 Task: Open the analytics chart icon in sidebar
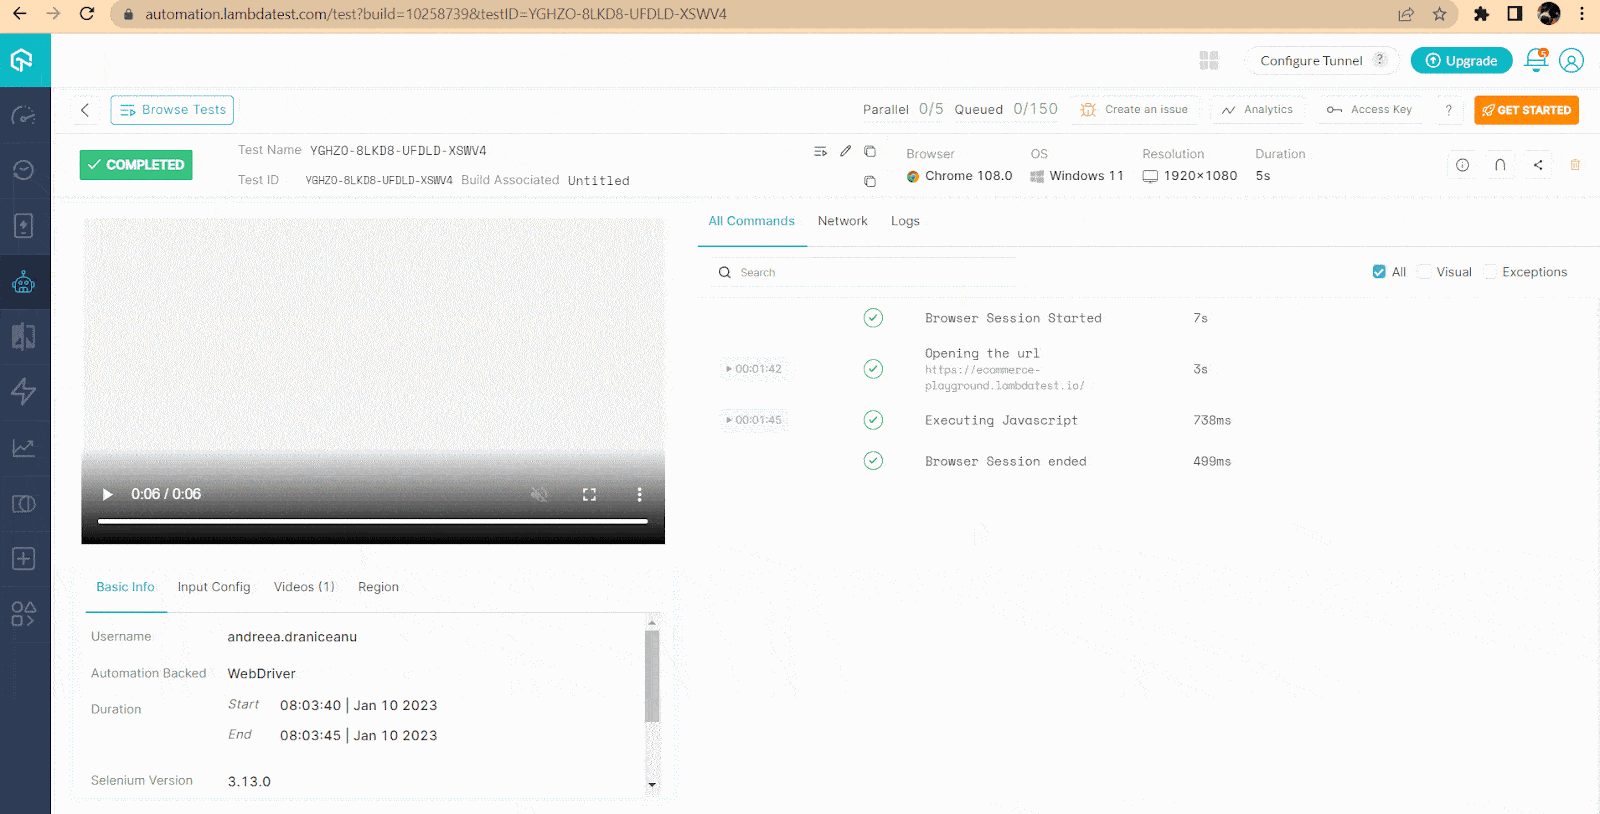(23, 448)
